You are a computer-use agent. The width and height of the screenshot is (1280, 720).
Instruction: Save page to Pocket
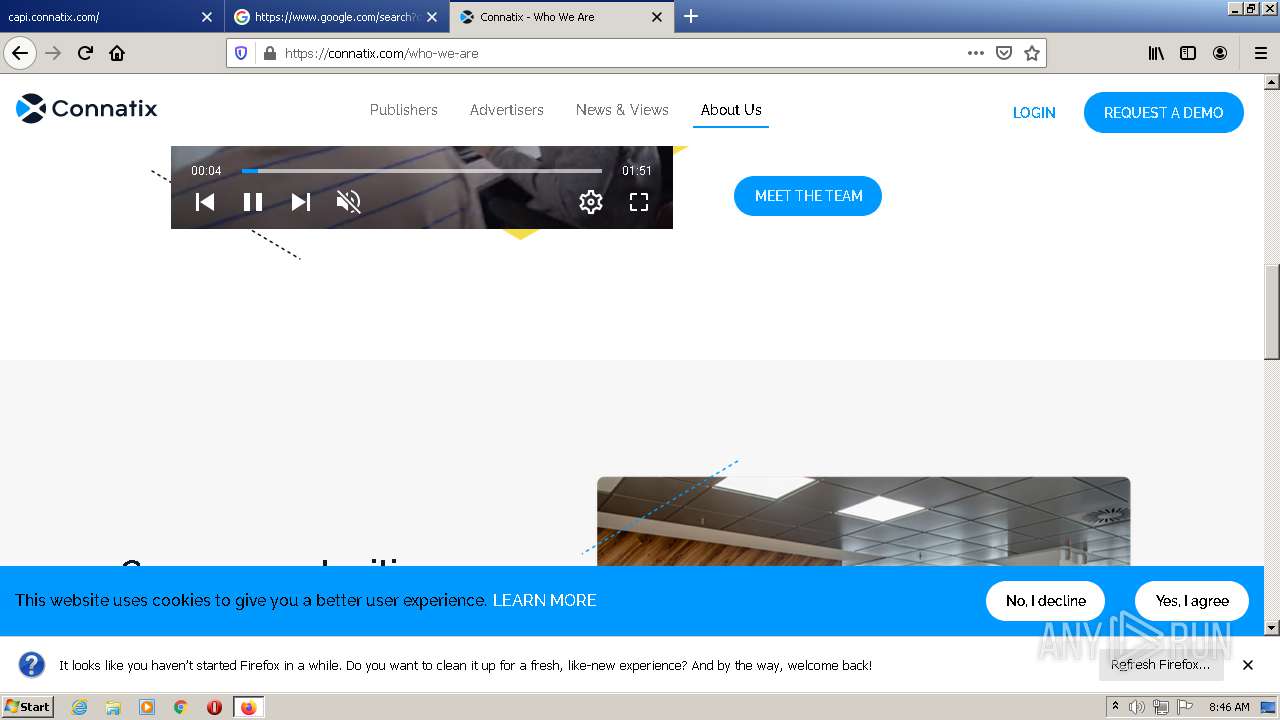point(1004,53)
